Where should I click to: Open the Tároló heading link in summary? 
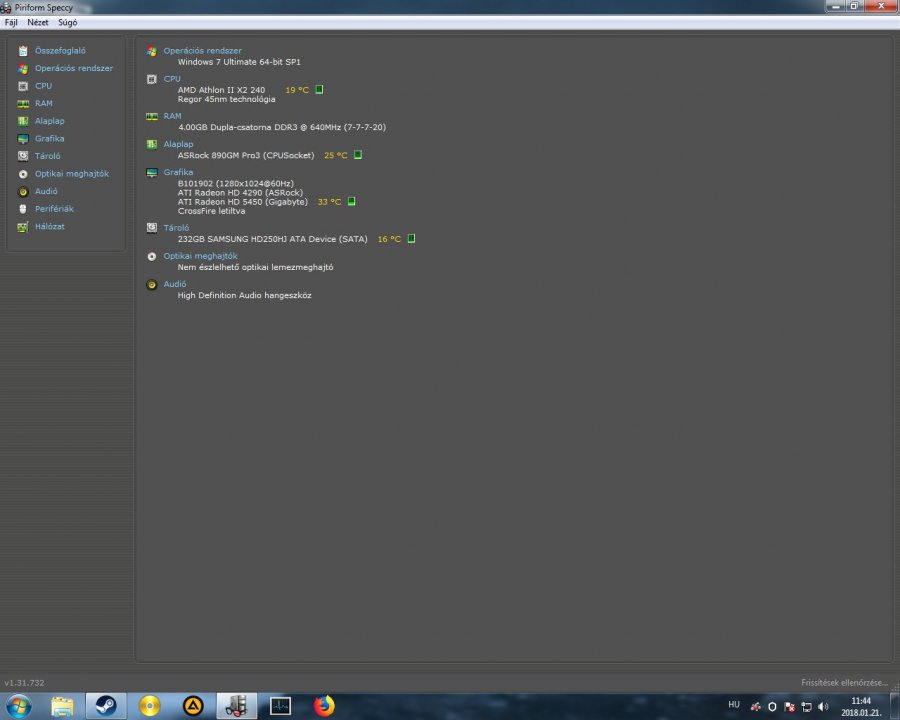coord(176,228)
